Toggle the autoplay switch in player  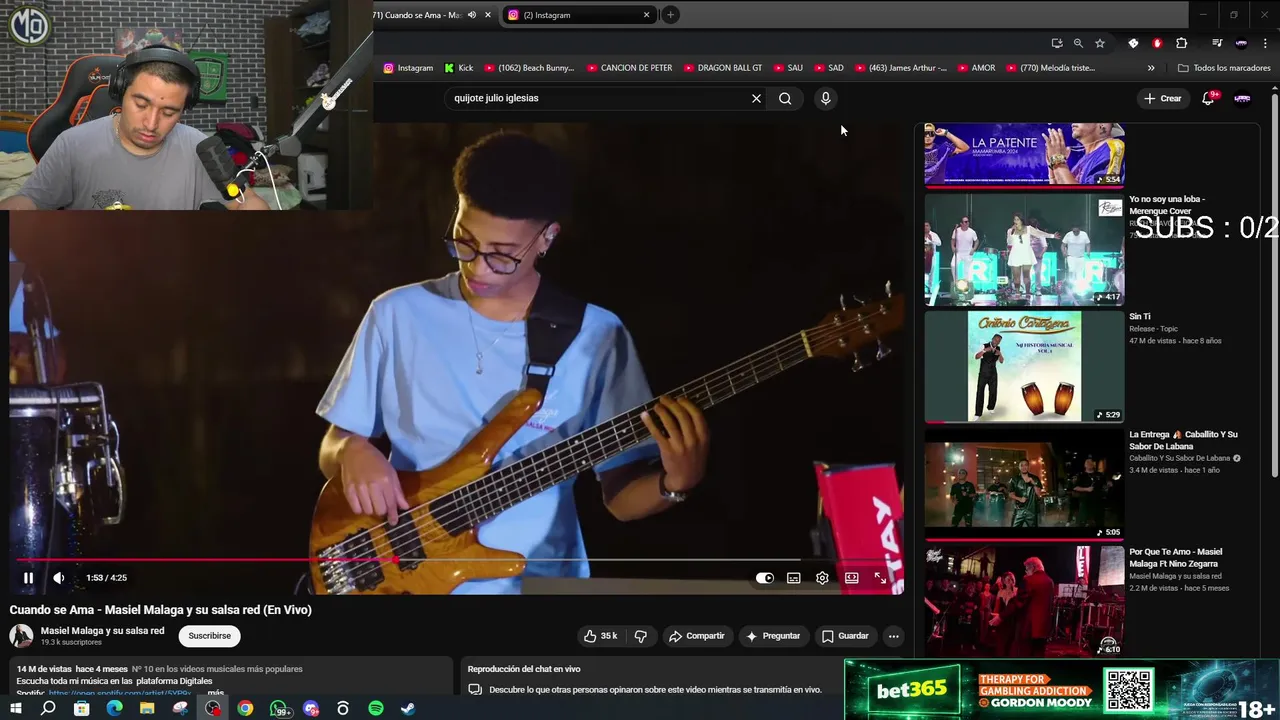click(765, 578)
